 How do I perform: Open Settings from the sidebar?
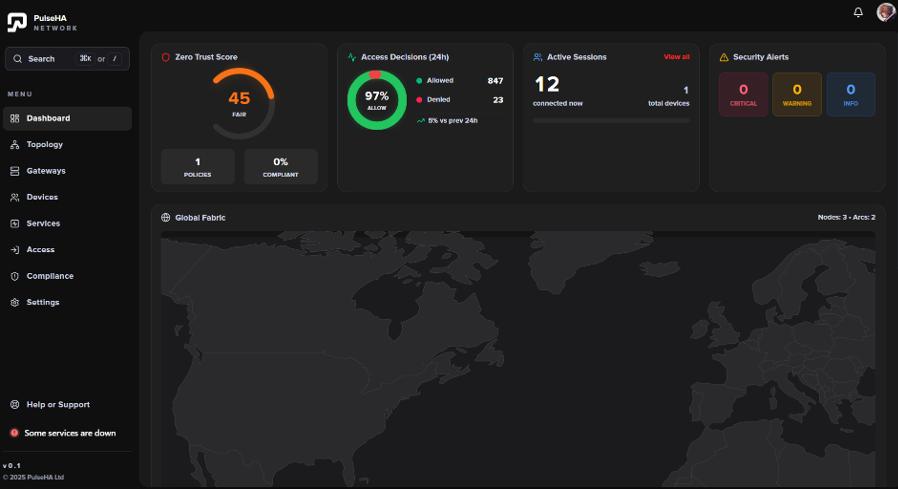click(x=43, y=302)
